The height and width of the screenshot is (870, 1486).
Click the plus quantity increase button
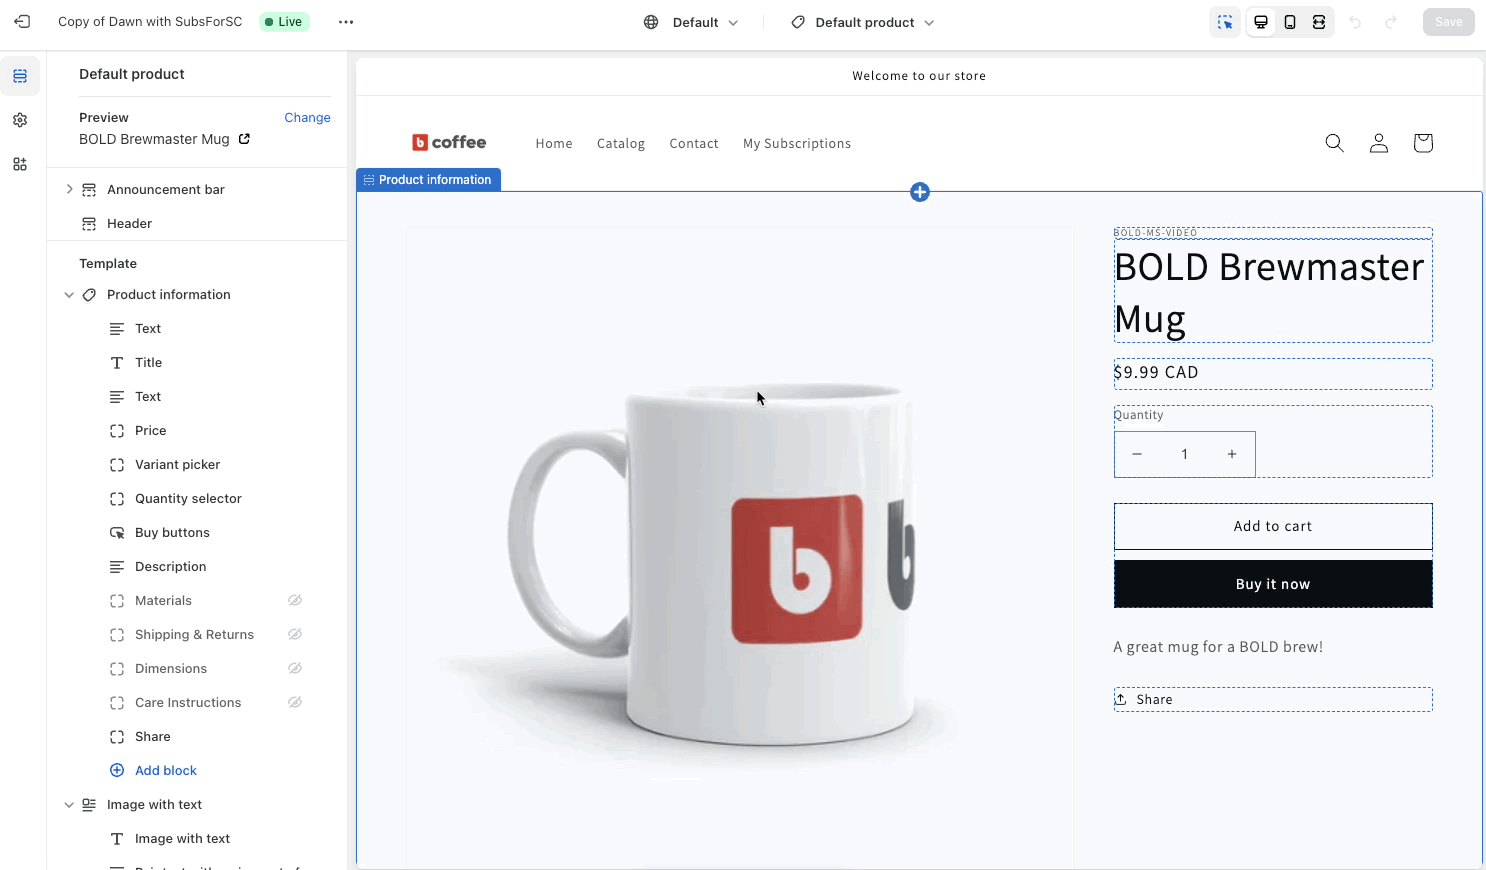click(1232, 454)
